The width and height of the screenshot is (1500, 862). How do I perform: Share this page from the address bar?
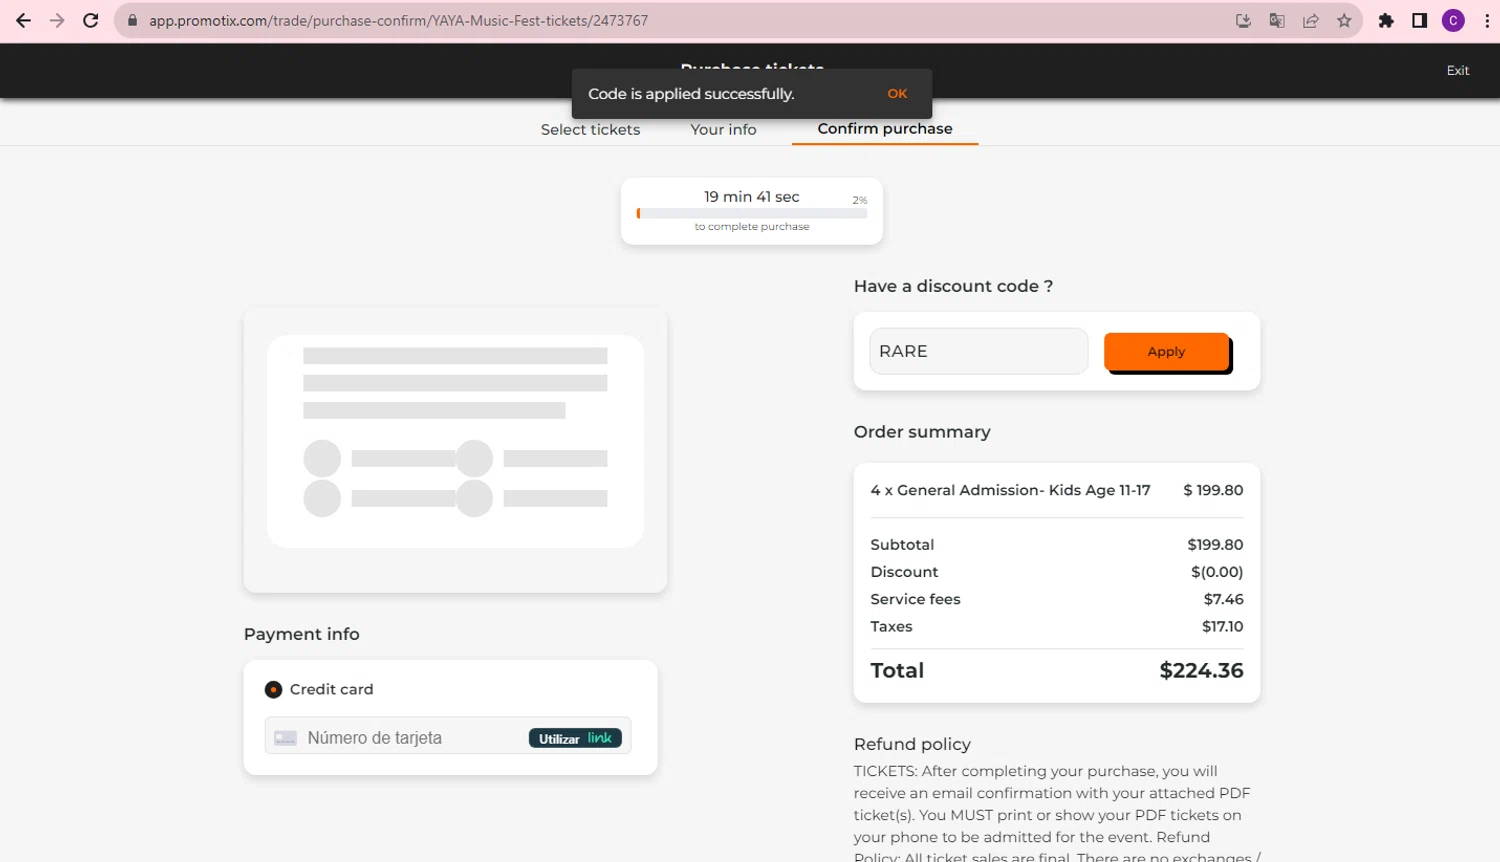coord(1310,20)
